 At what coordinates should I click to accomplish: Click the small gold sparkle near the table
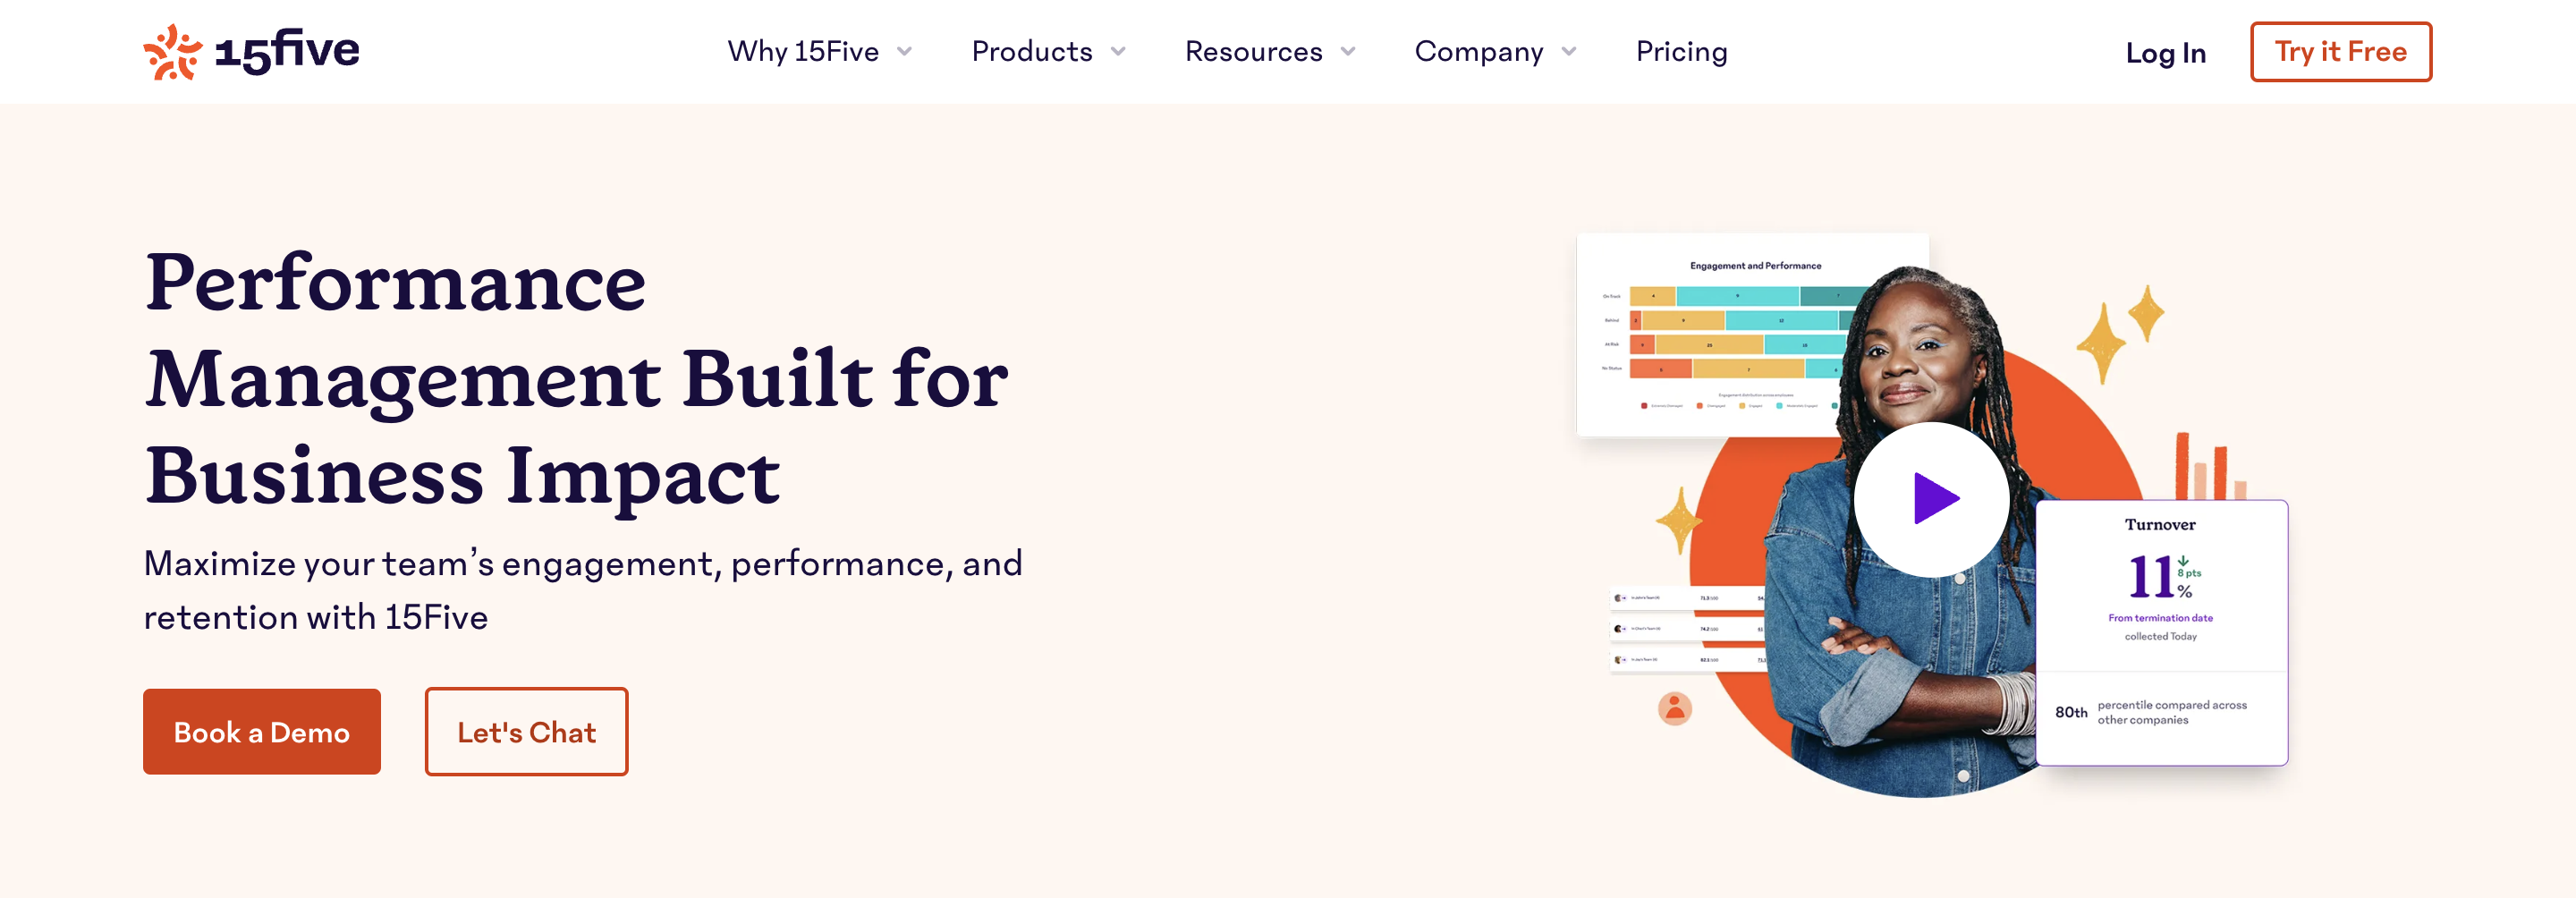(x=1678, y=519)
